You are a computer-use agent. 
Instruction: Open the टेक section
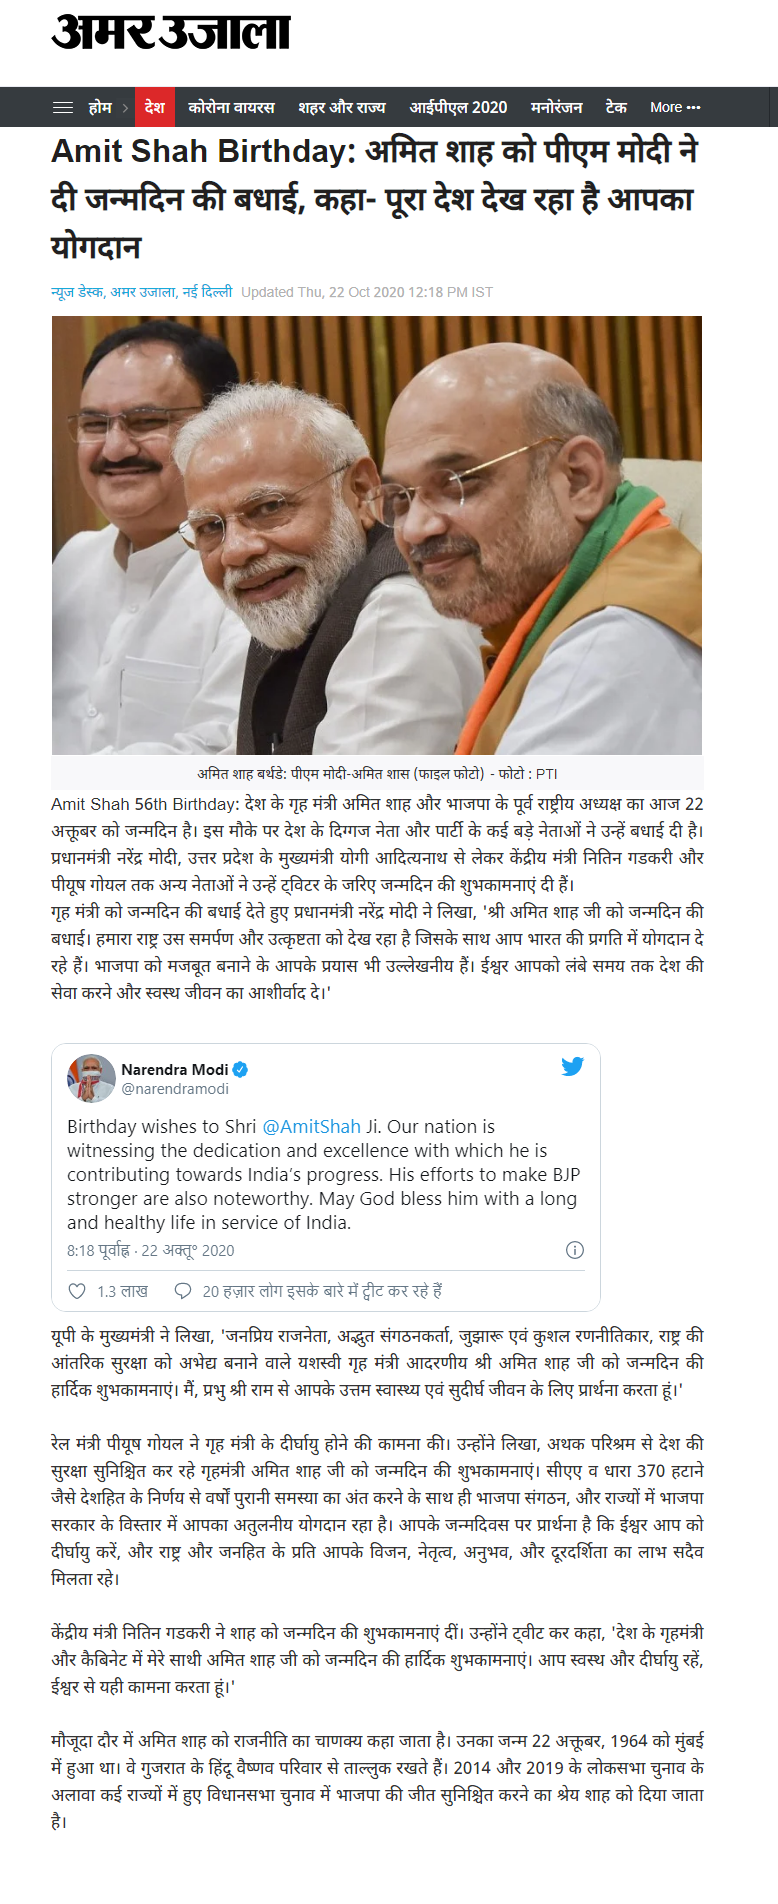pyautogui.click(x=616, y=107)
